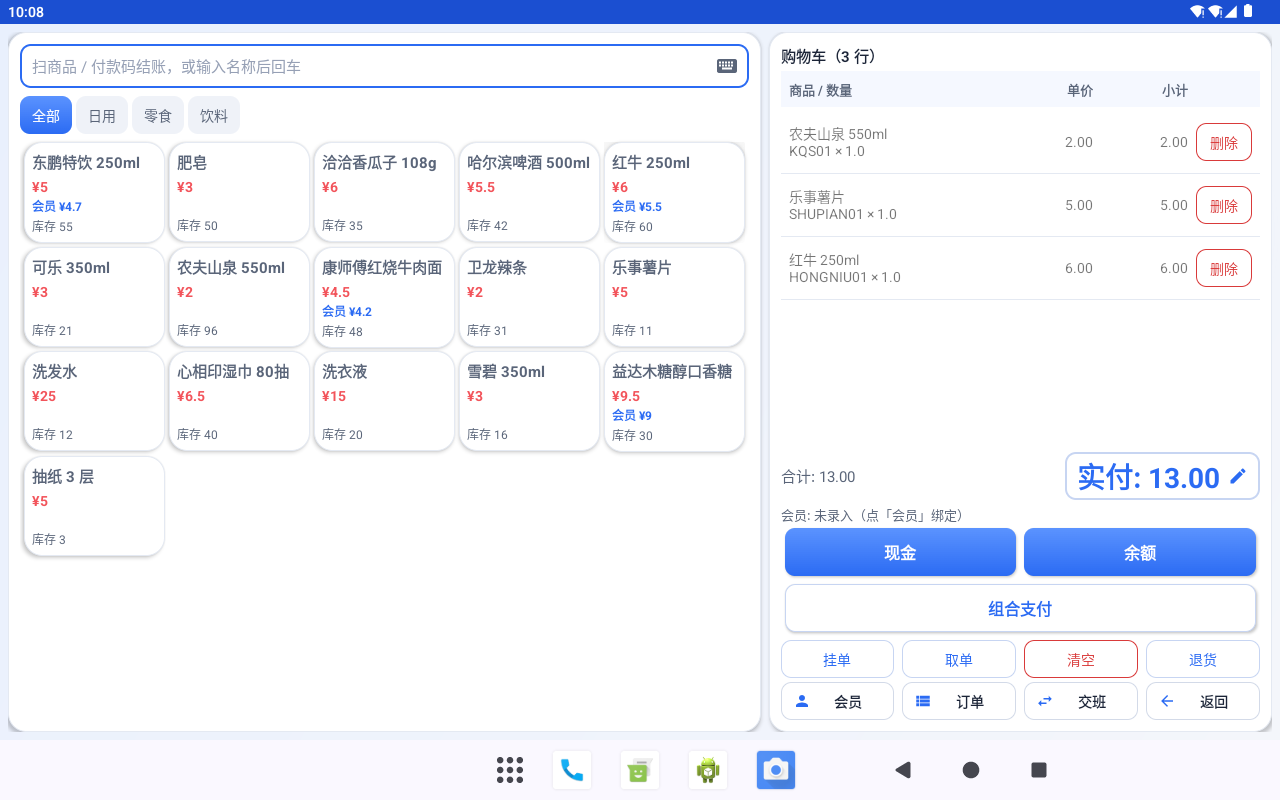Open the 会员 member button
The width and height of the screenshot is (1280, 800).
coord(837,701)
